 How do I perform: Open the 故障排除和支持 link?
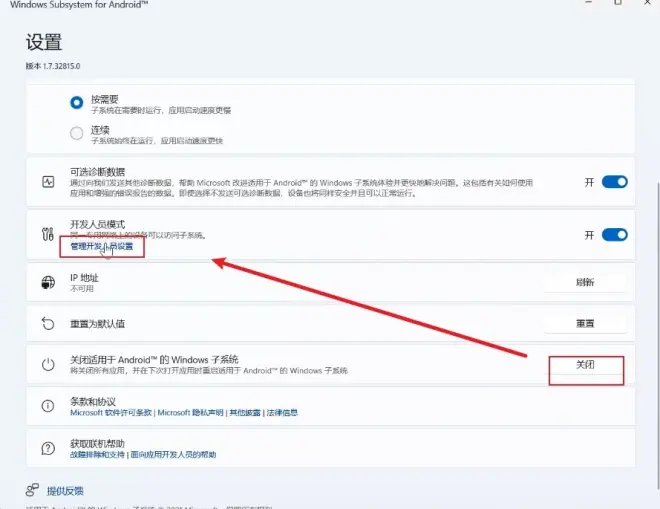coord(97,455)
